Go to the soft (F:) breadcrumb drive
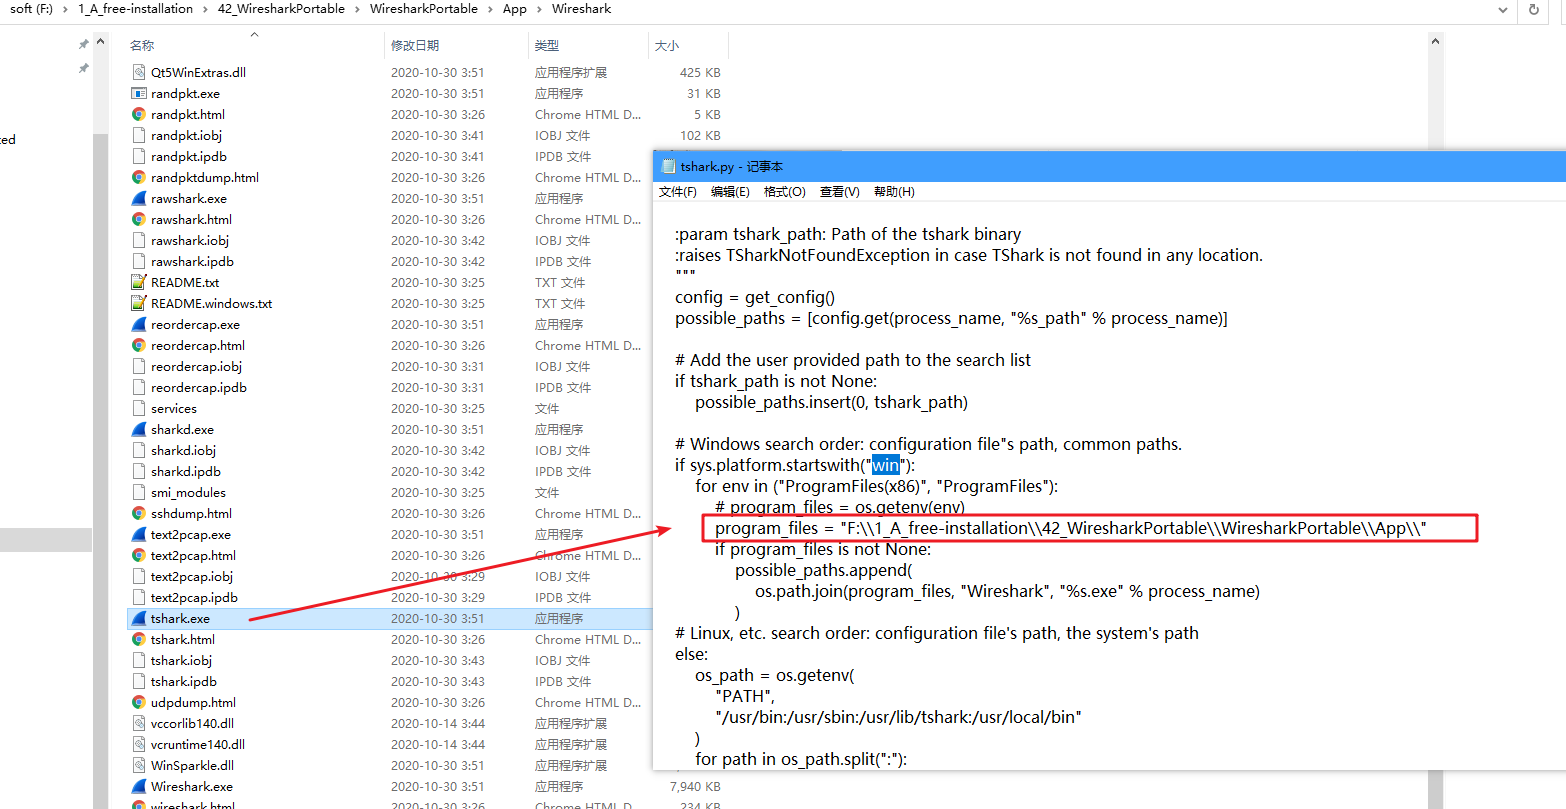 coord(31,9)
